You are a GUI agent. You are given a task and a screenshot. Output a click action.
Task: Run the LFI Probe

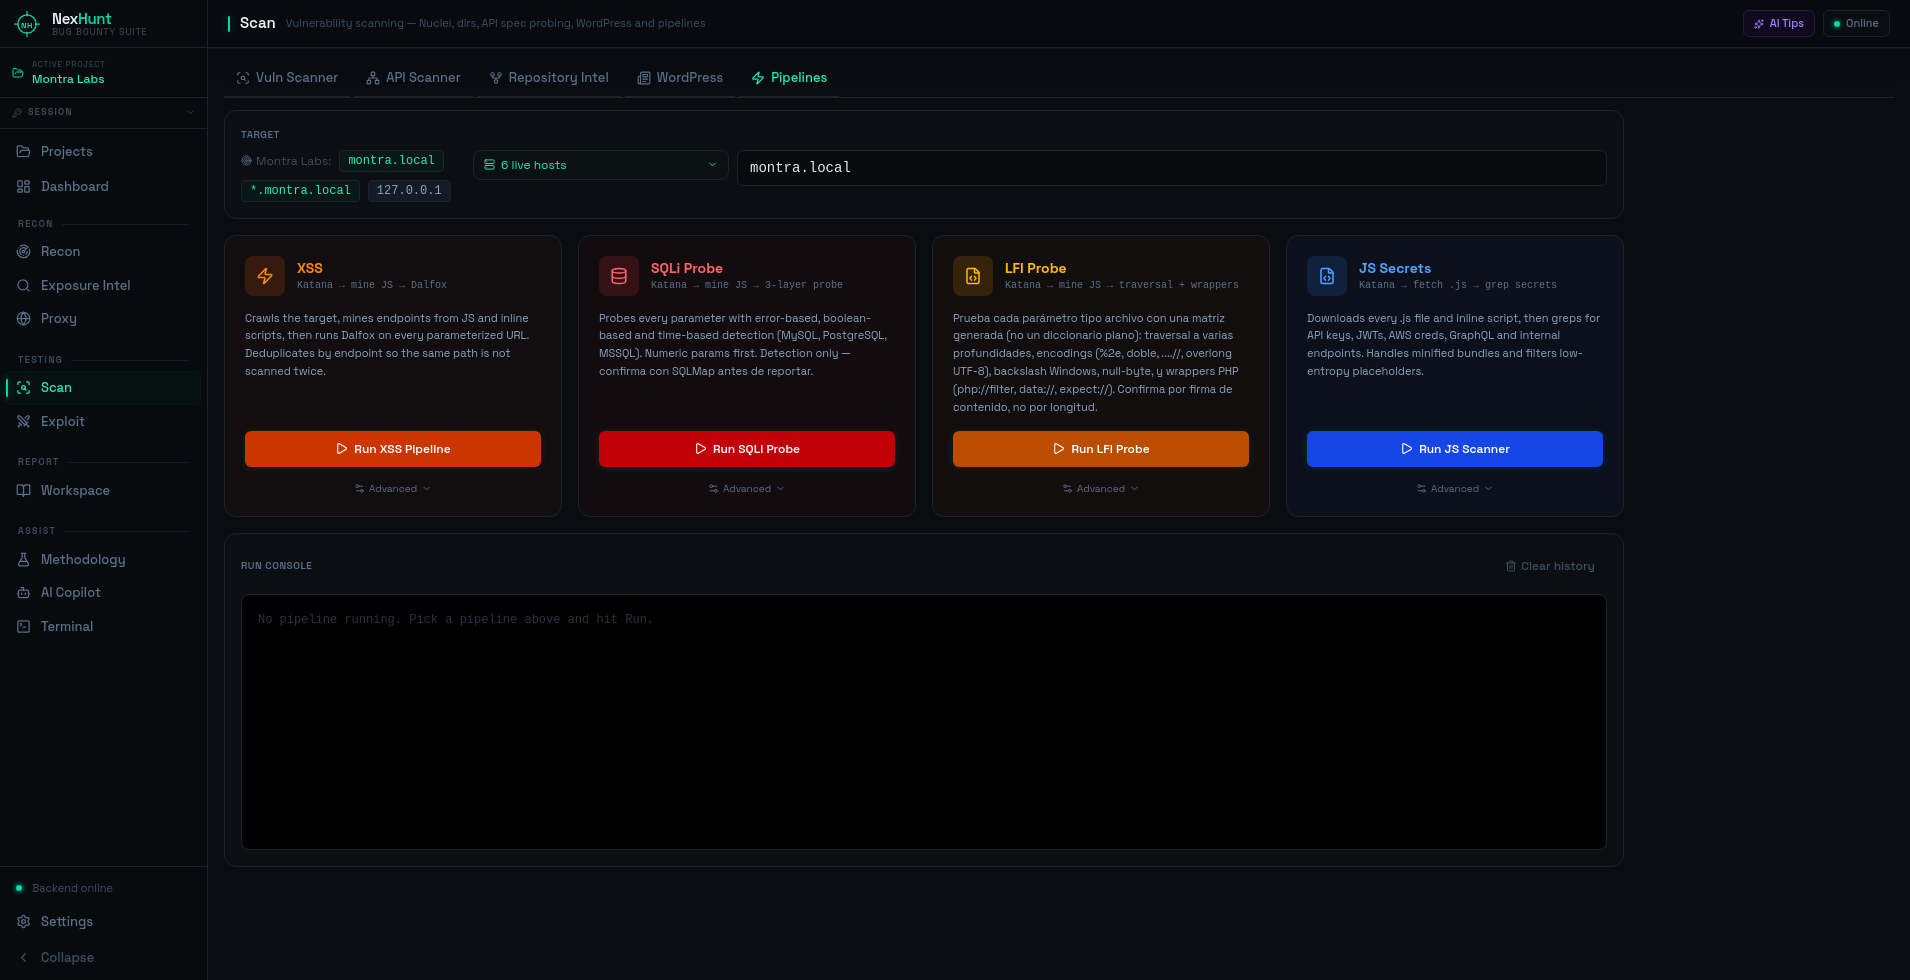[x=1101, y=449]
